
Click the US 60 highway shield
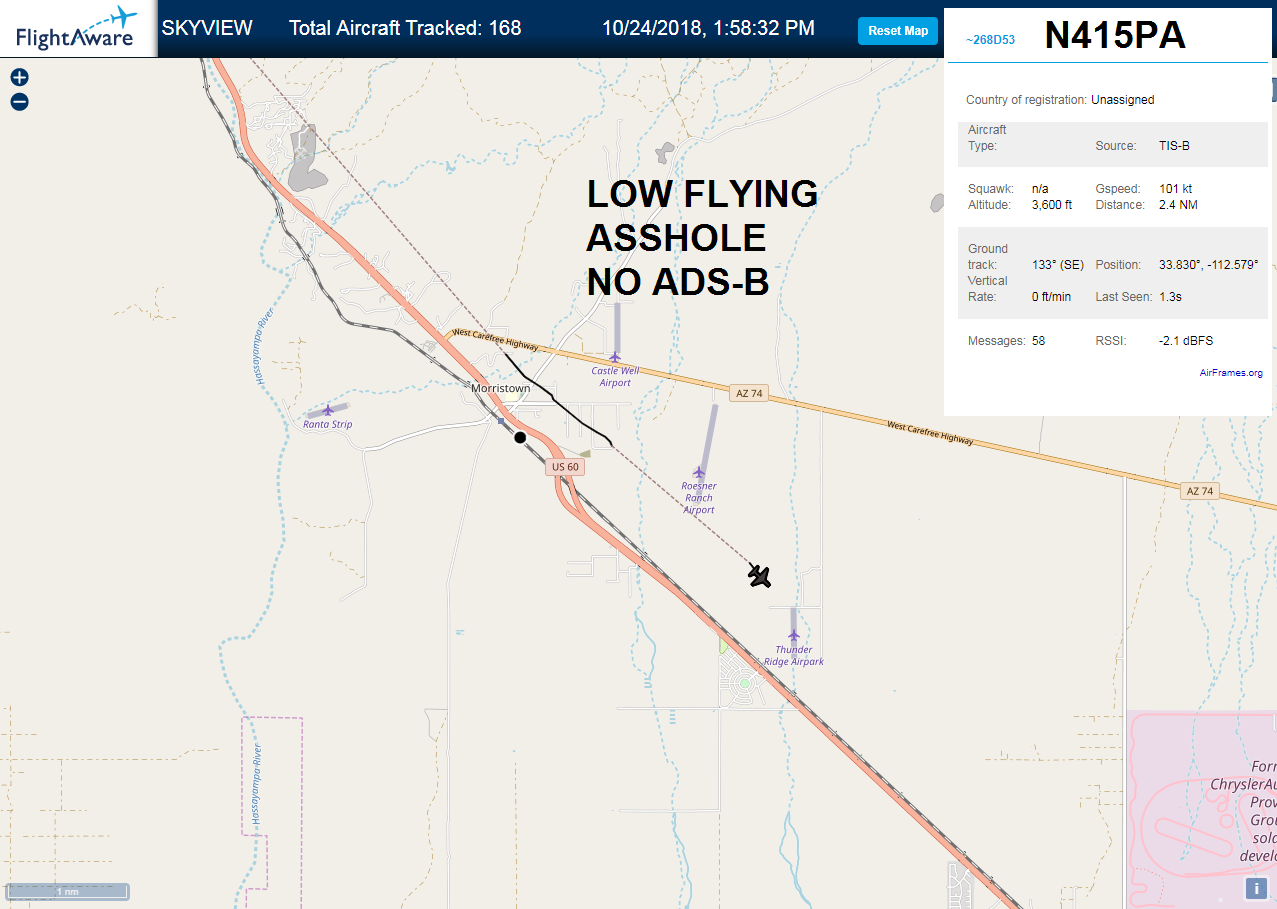point(564,467)
